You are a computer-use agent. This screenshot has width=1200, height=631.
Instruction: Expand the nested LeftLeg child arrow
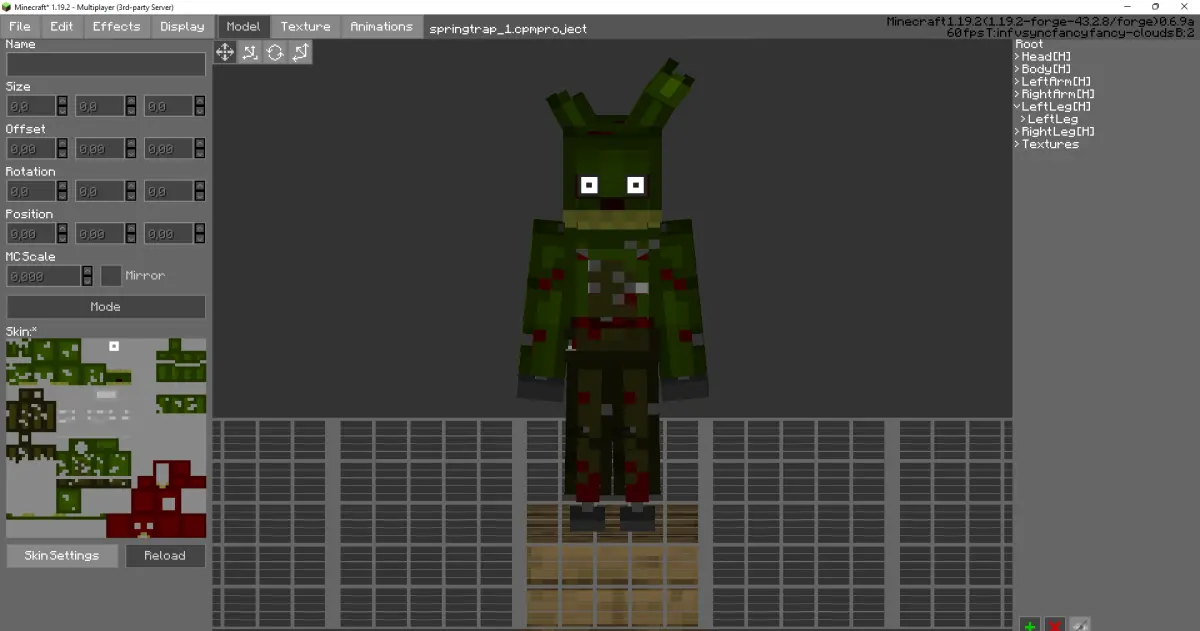[x=1023, y=119]
